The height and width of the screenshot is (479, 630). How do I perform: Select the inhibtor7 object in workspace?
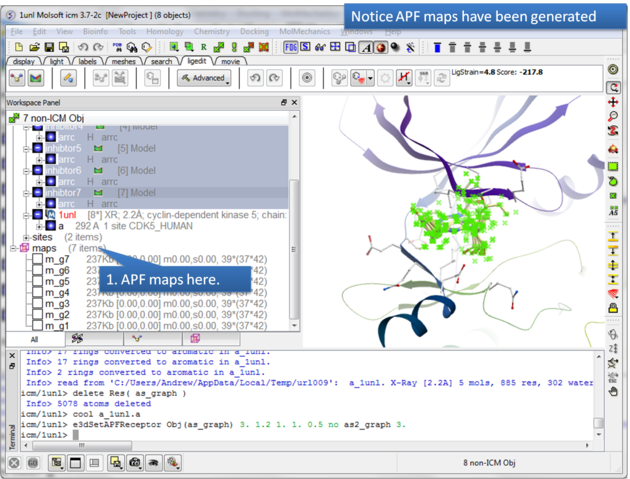click(x=65, y=193)
